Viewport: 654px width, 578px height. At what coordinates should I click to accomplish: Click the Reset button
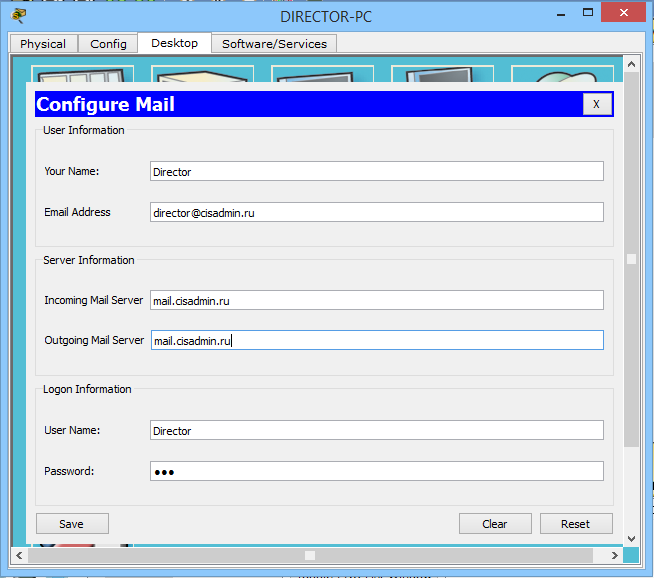coord(576,524)
